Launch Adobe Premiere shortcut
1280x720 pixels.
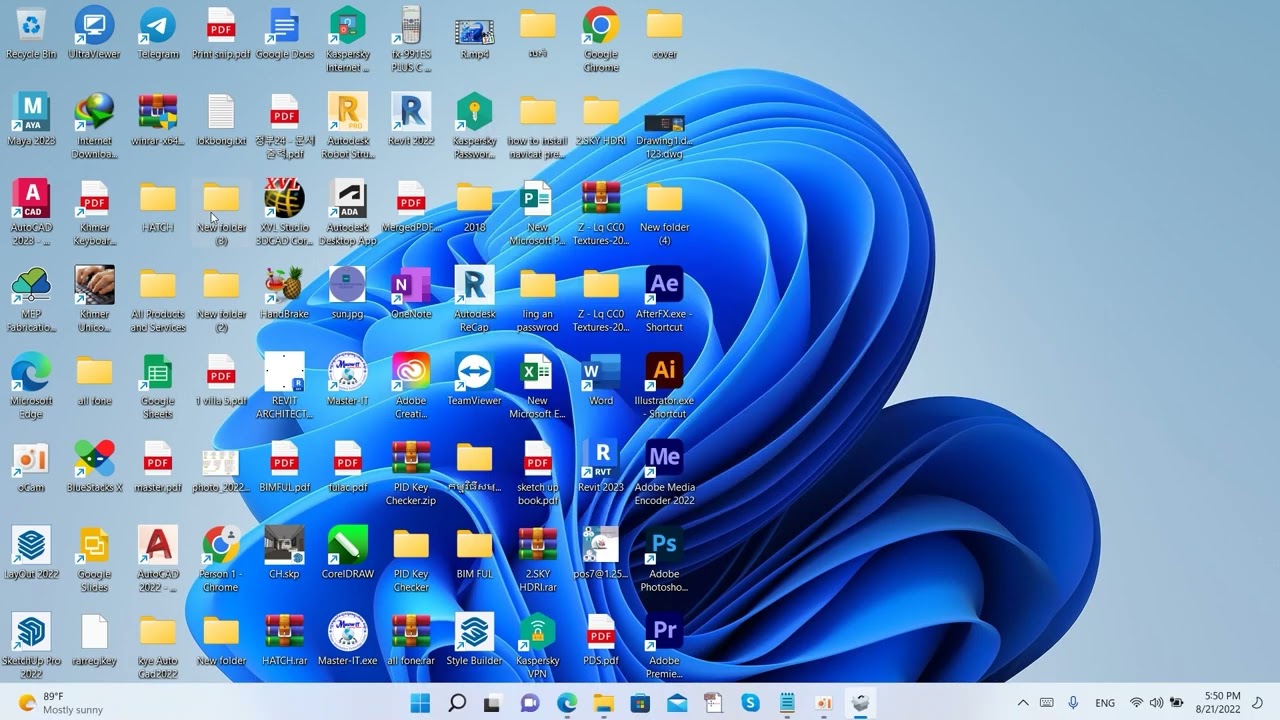pos(664,647)
